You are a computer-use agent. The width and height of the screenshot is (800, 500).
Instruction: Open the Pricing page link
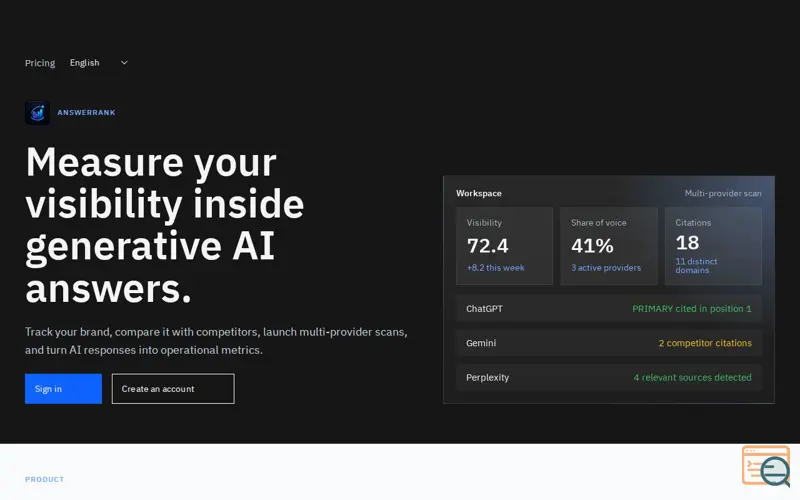pyautogui.click(x=40, y=63)
